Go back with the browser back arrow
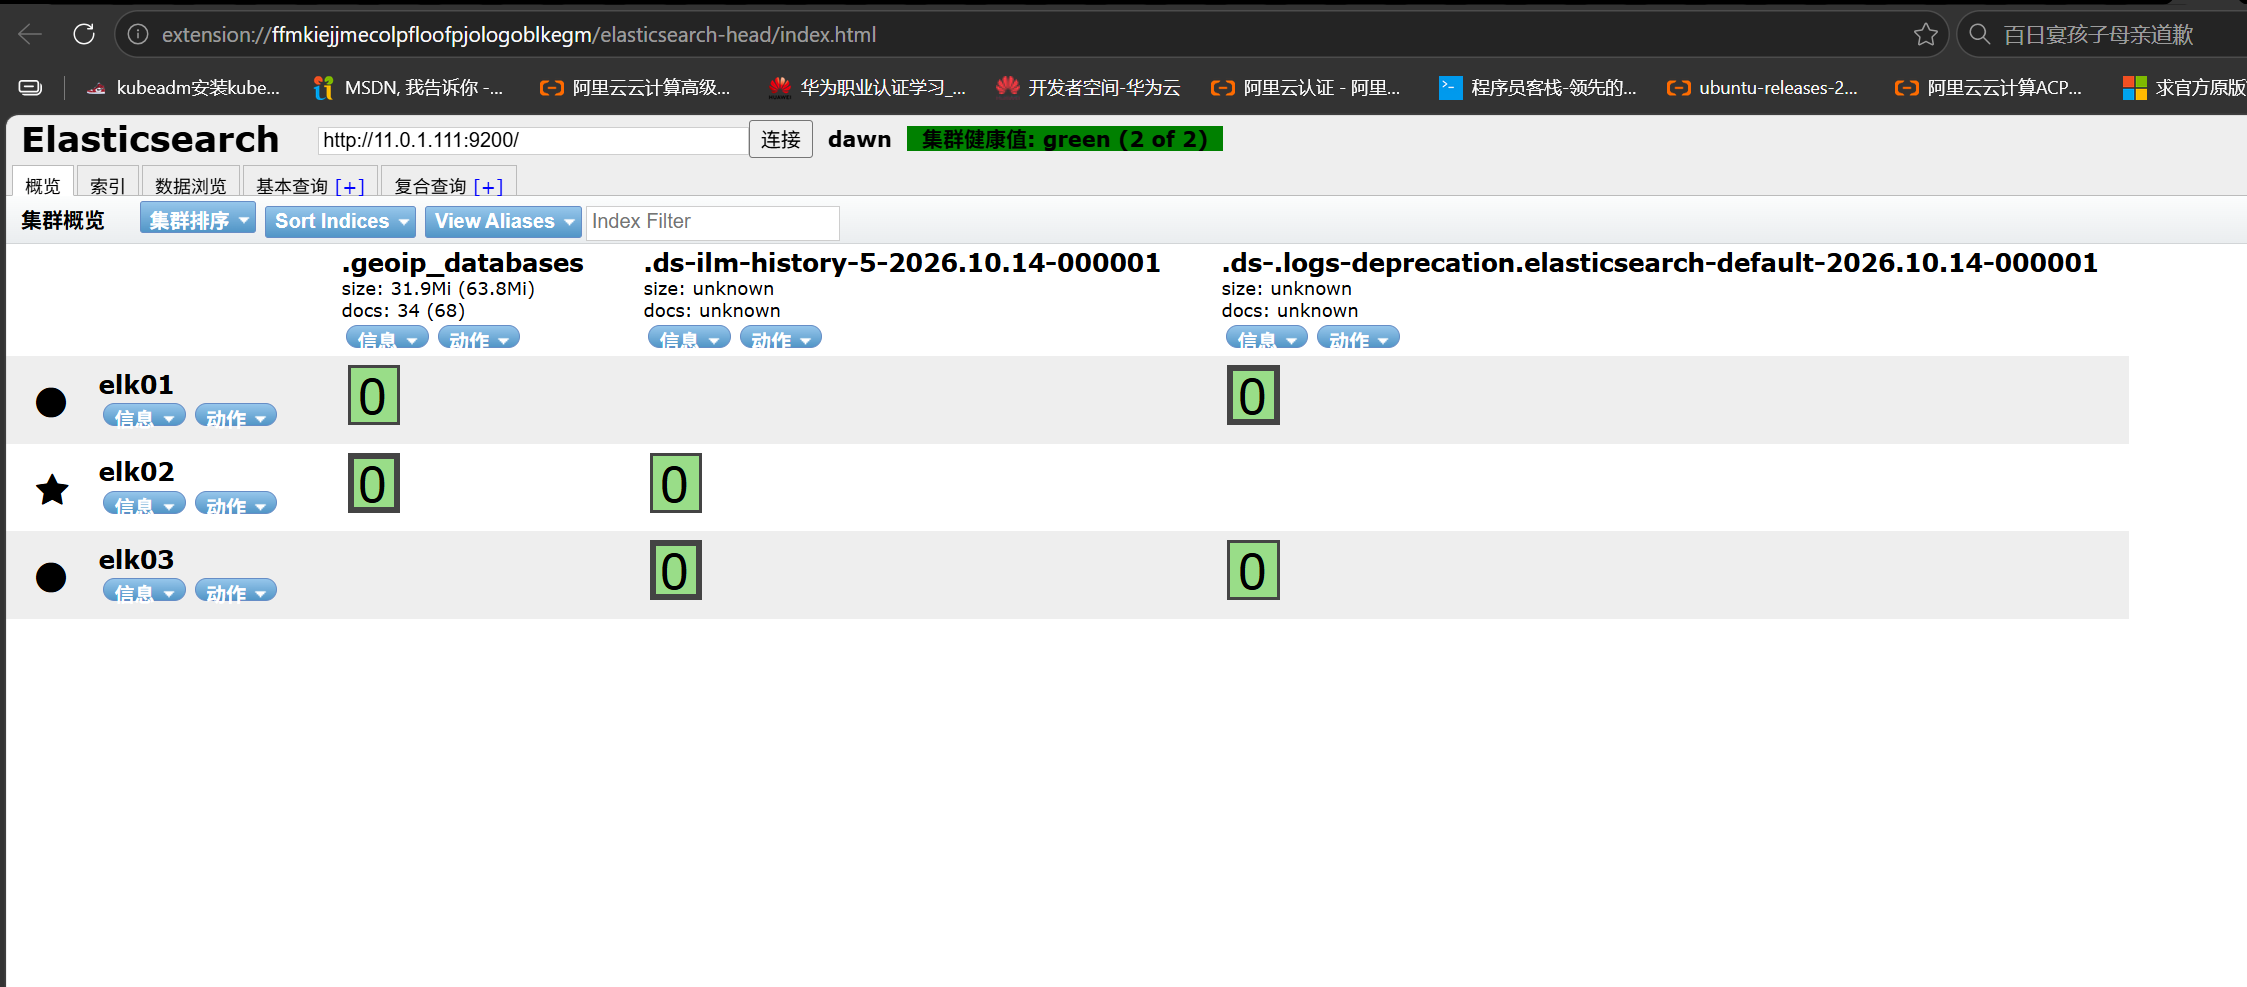This screenshot has height=987, width=2247. pyautogui.click(x=30, y=34)
